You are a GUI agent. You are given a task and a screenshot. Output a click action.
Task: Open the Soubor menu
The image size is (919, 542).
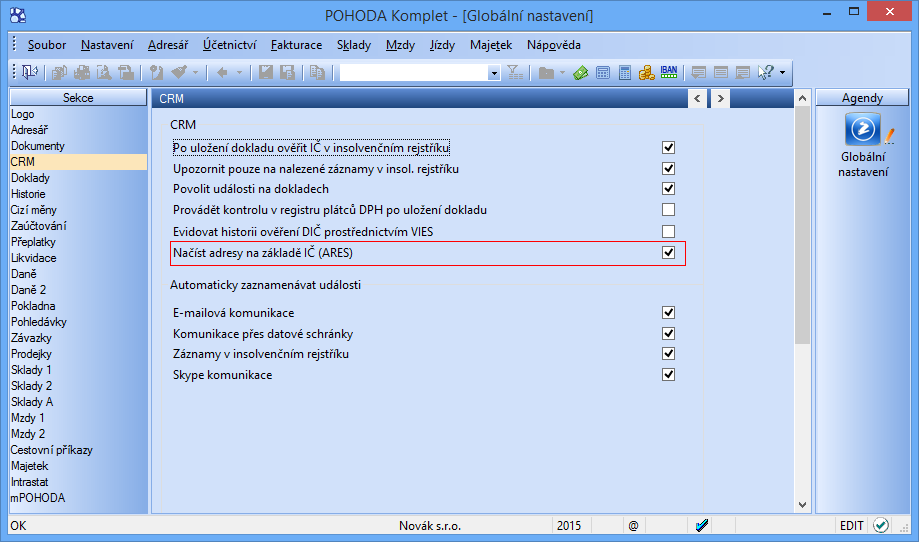click(x=47, y=45)
